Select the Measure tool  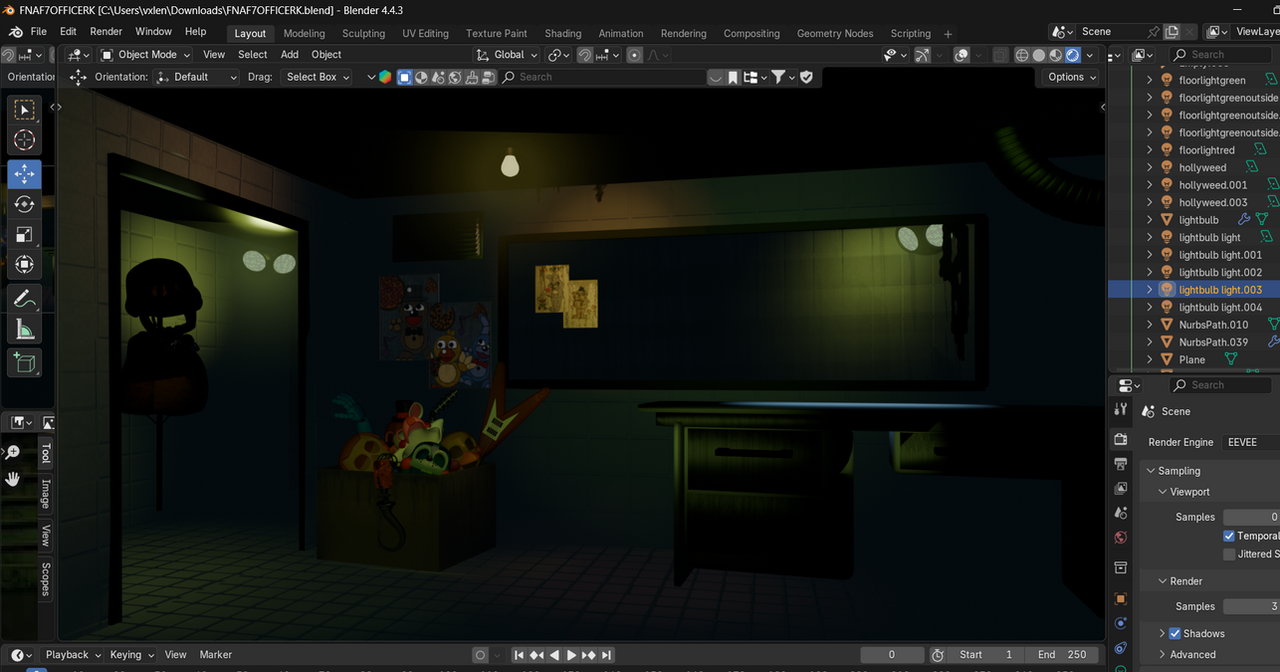click(25, 329)
